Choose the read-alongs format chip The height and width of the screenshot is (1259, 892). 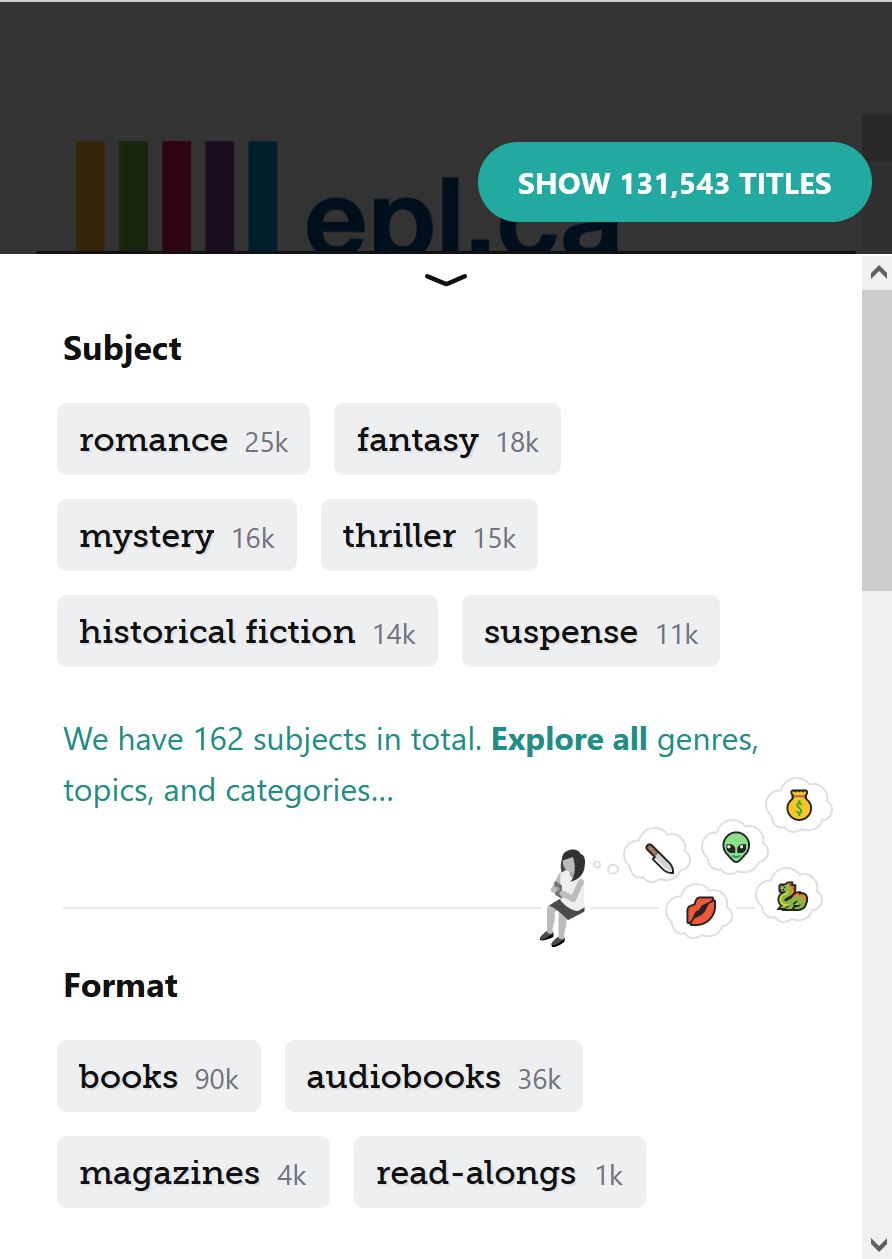pos(500,1172)
